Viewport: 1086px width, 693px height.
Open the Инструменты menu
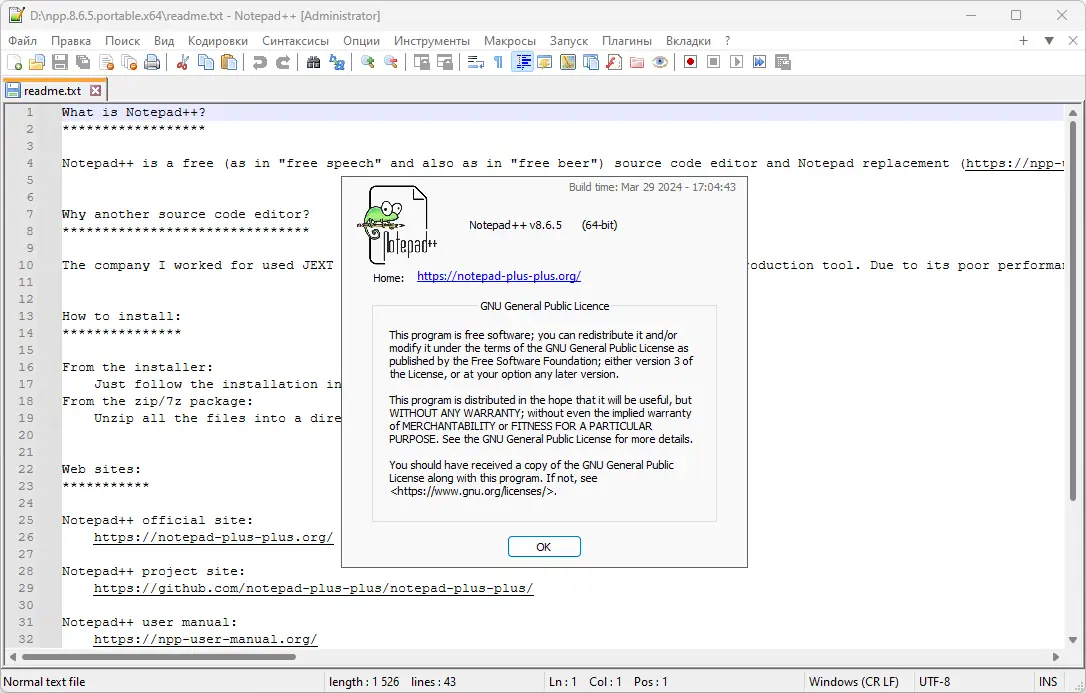pos(431,41)
